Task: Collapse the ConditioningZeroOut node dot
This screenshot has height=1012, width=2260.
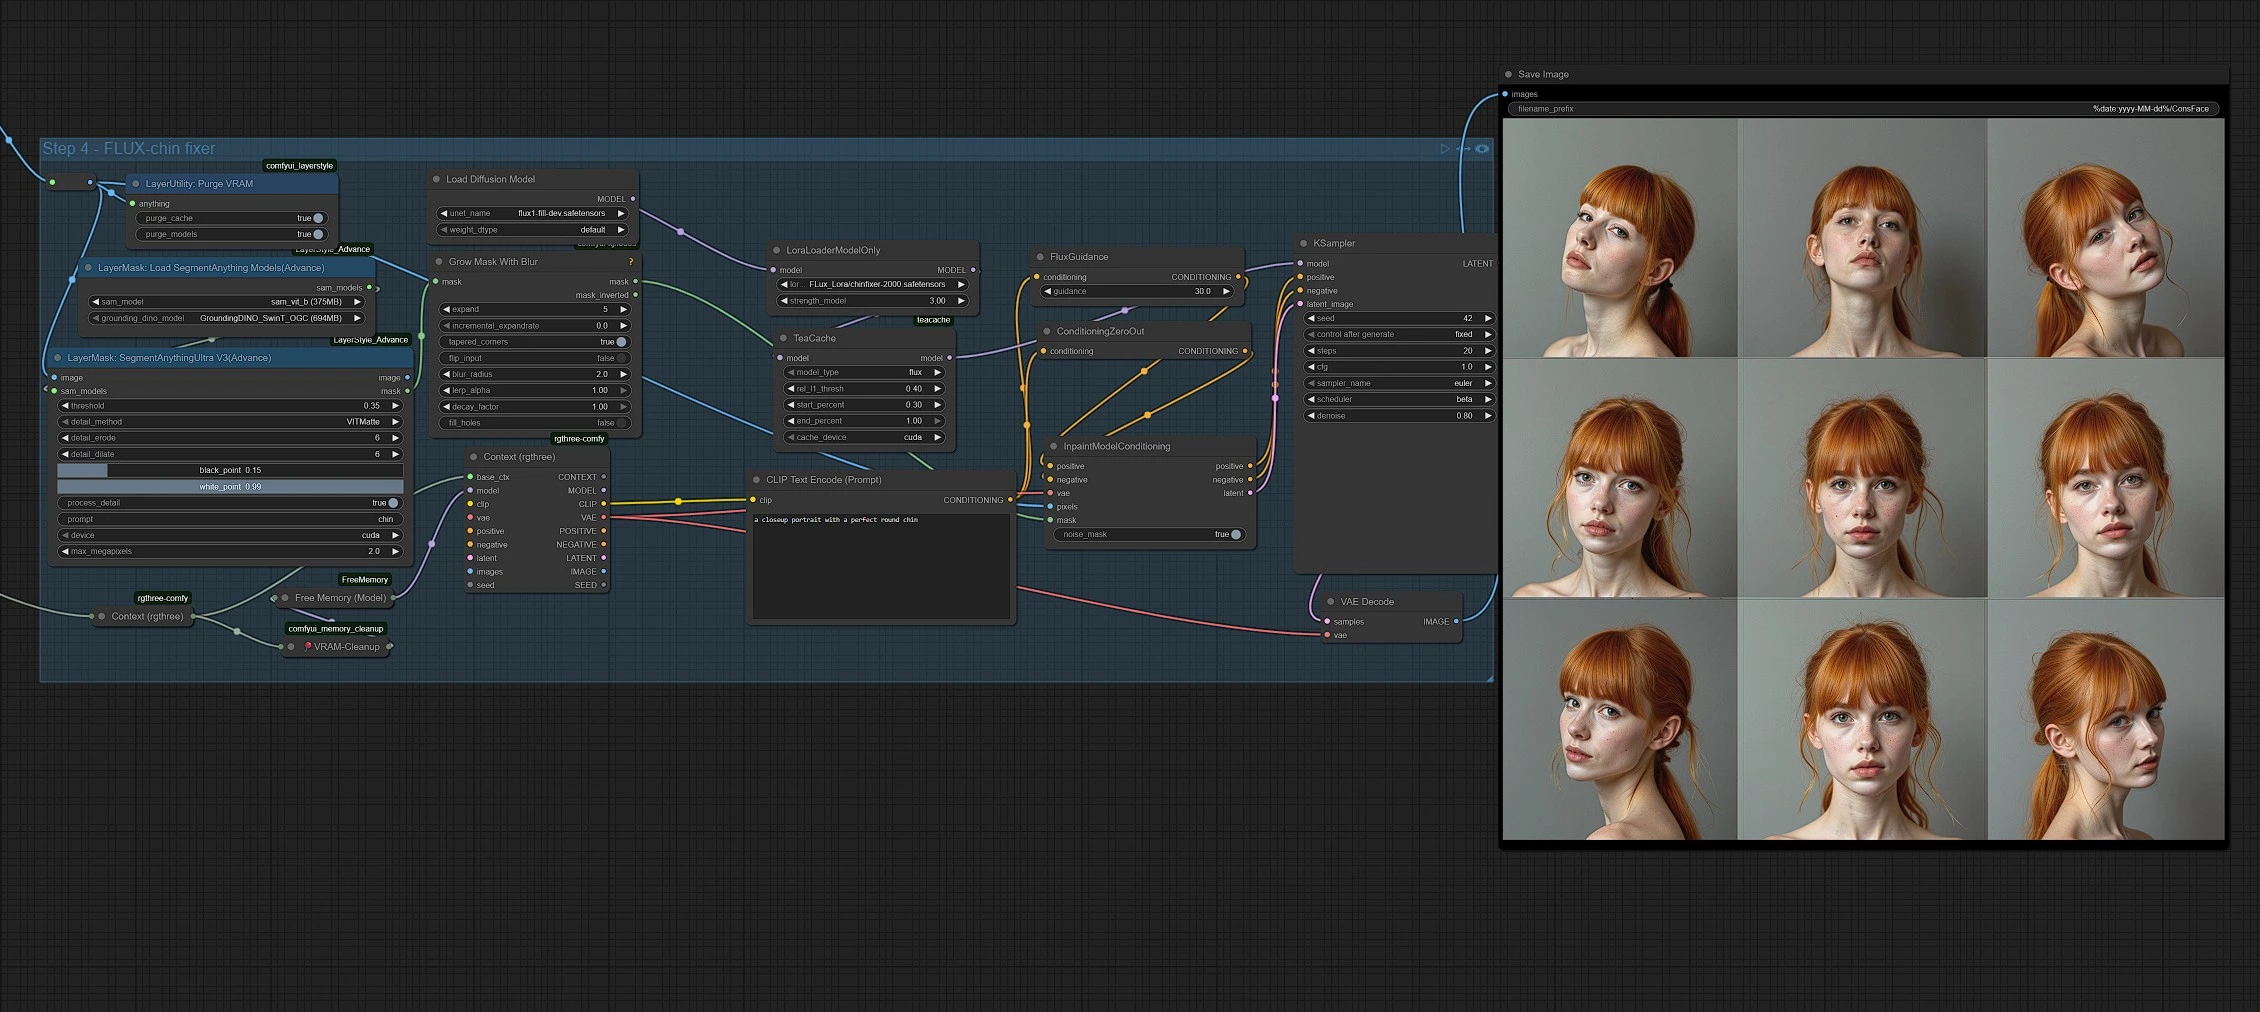Action: 1047,331
